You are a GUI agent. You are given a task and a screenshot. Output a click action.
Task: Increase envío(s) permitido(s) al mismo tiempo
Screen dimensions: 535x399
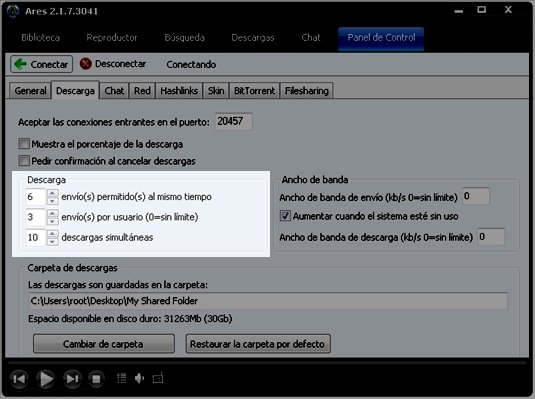[52, 193]
